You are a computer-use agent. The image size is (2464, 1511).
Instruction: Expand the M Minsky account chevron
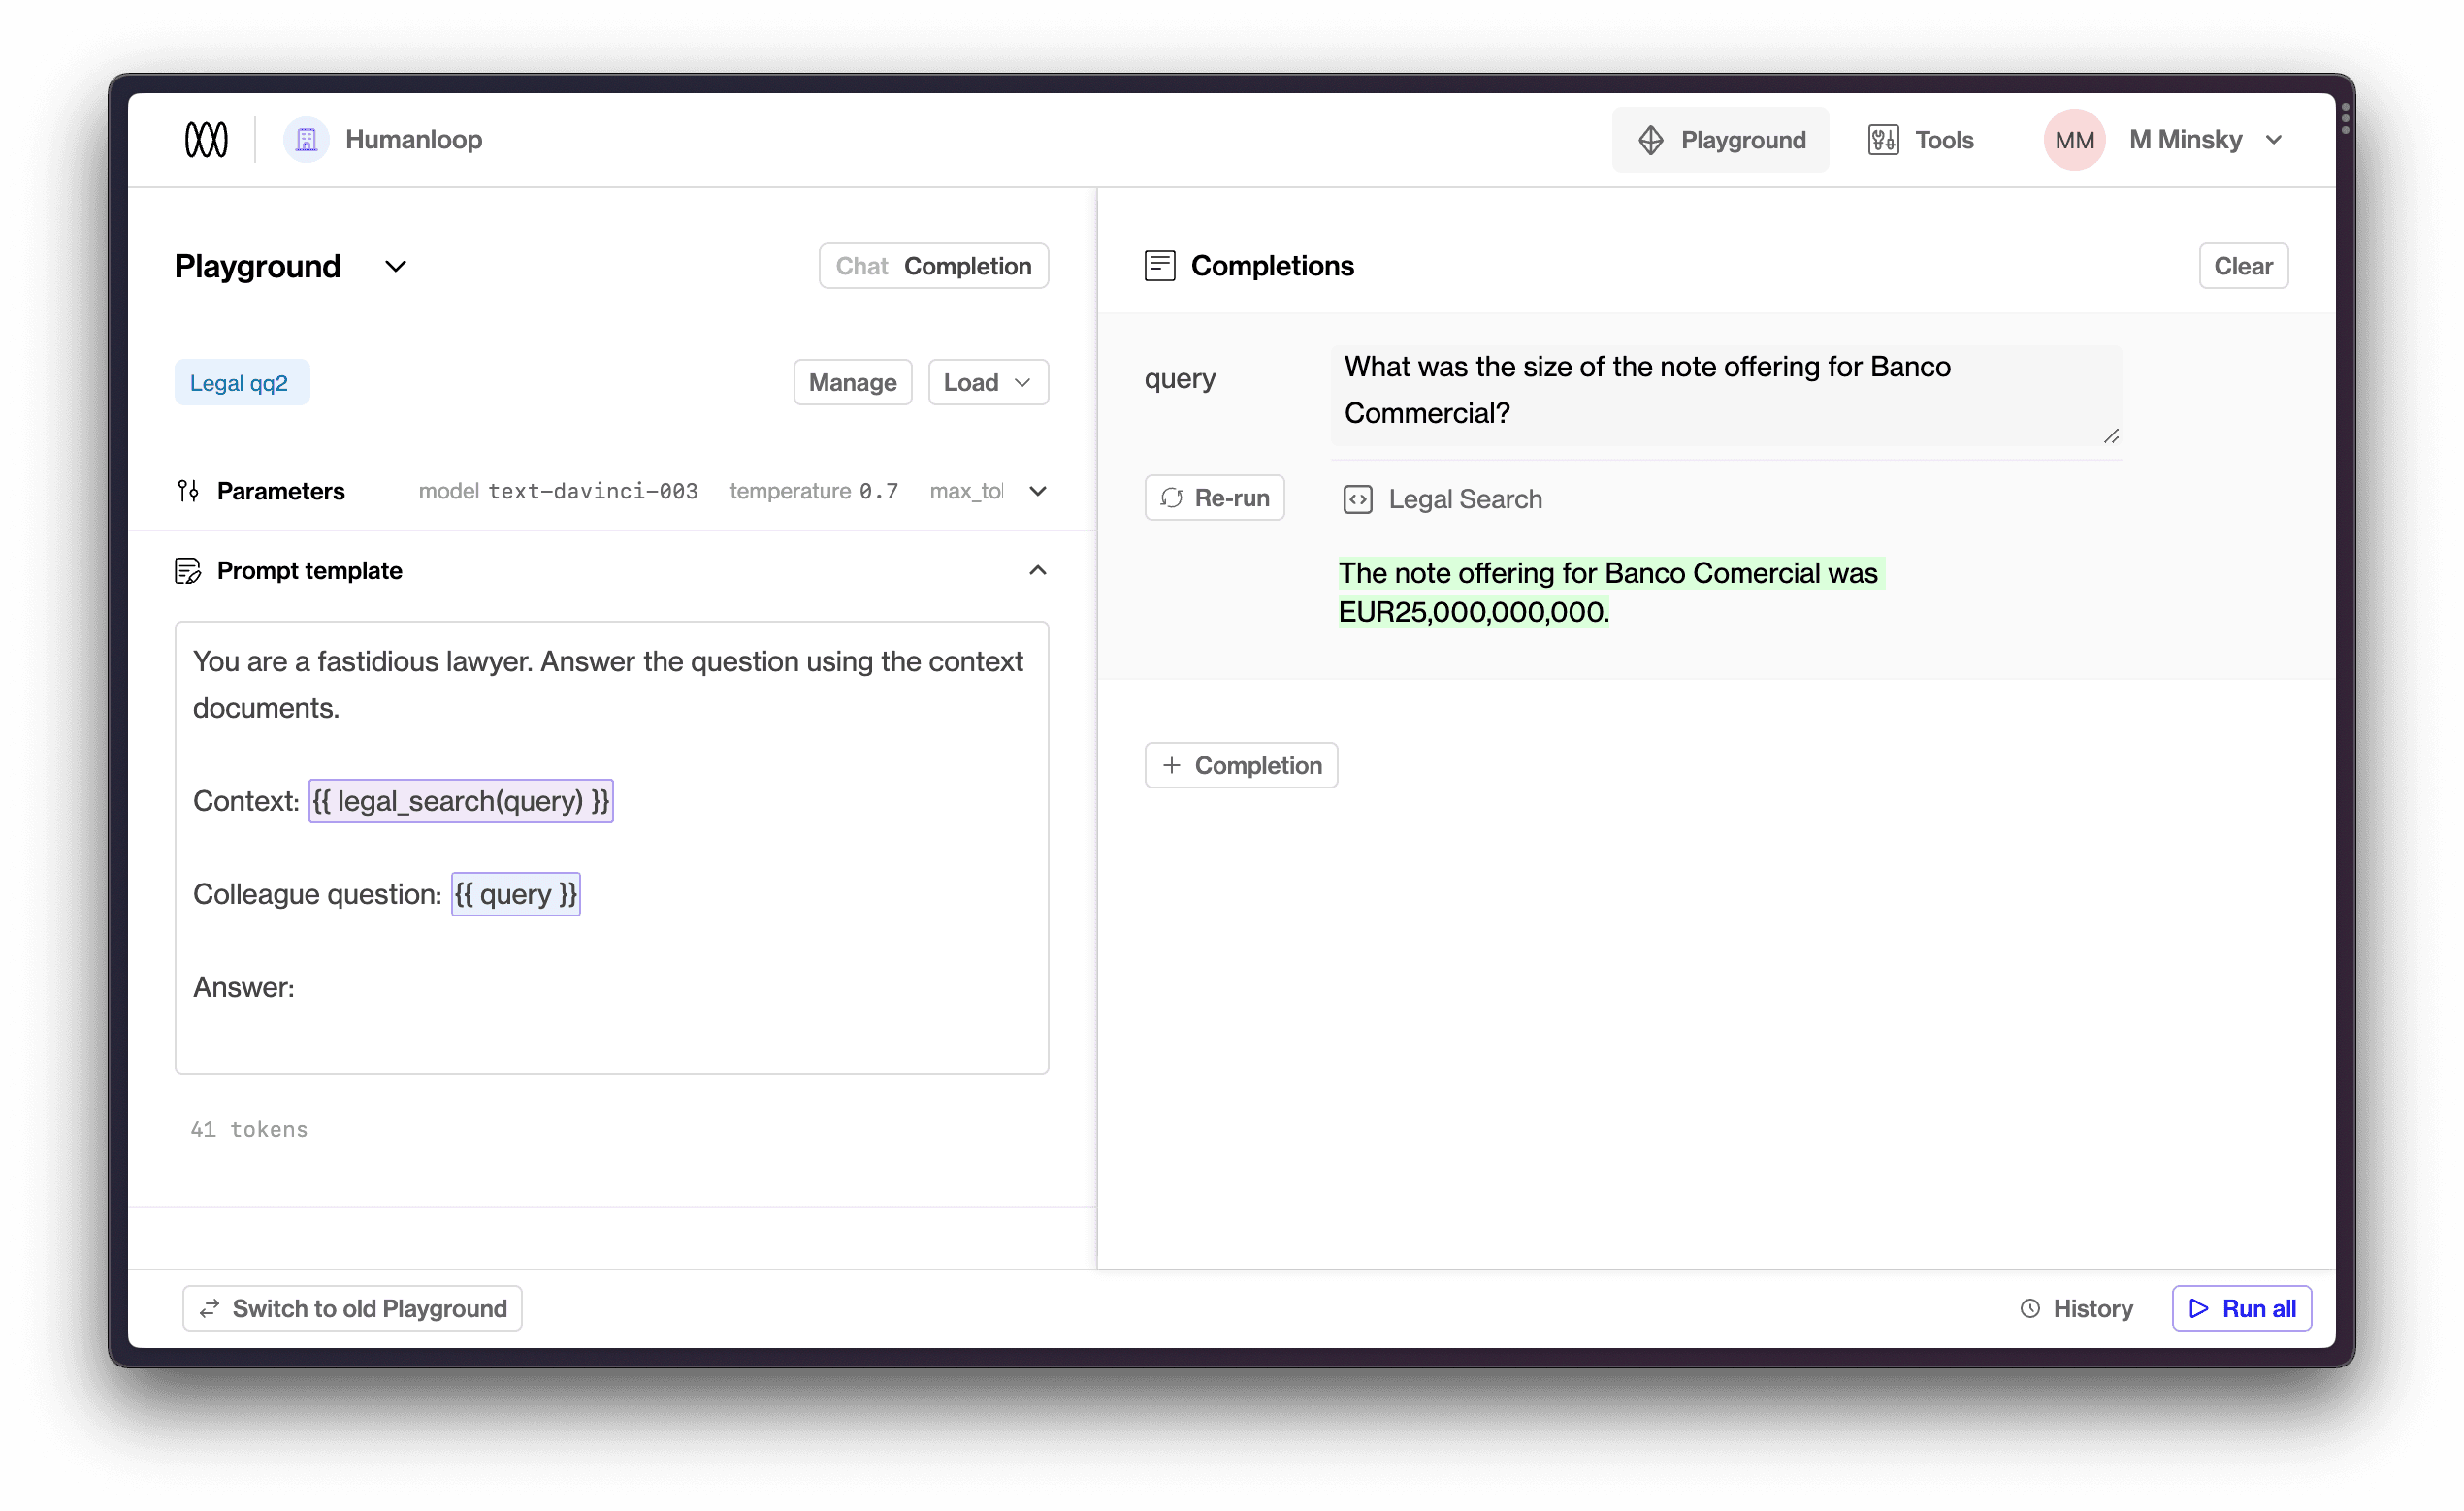(2276, 139)
